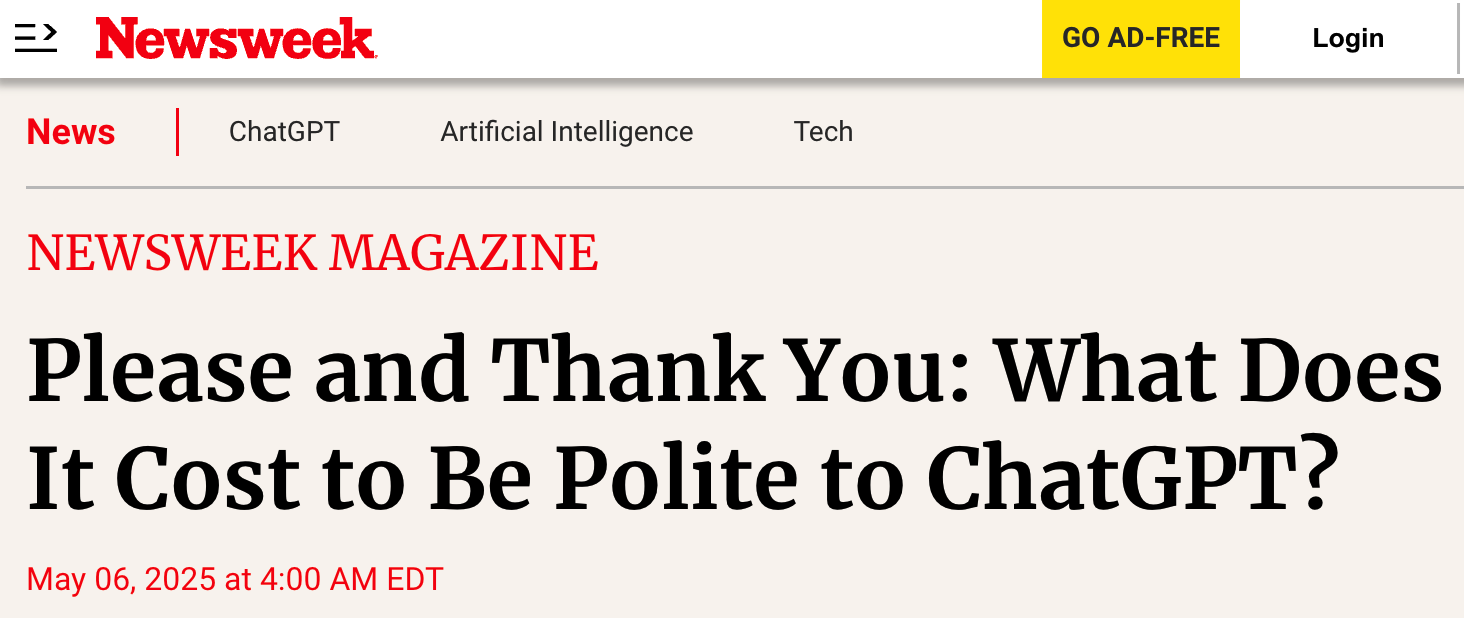The image size is (1464, 618).
Task: Click the word ChatGPT in the headline
Action: click(x=1132, y=477)
